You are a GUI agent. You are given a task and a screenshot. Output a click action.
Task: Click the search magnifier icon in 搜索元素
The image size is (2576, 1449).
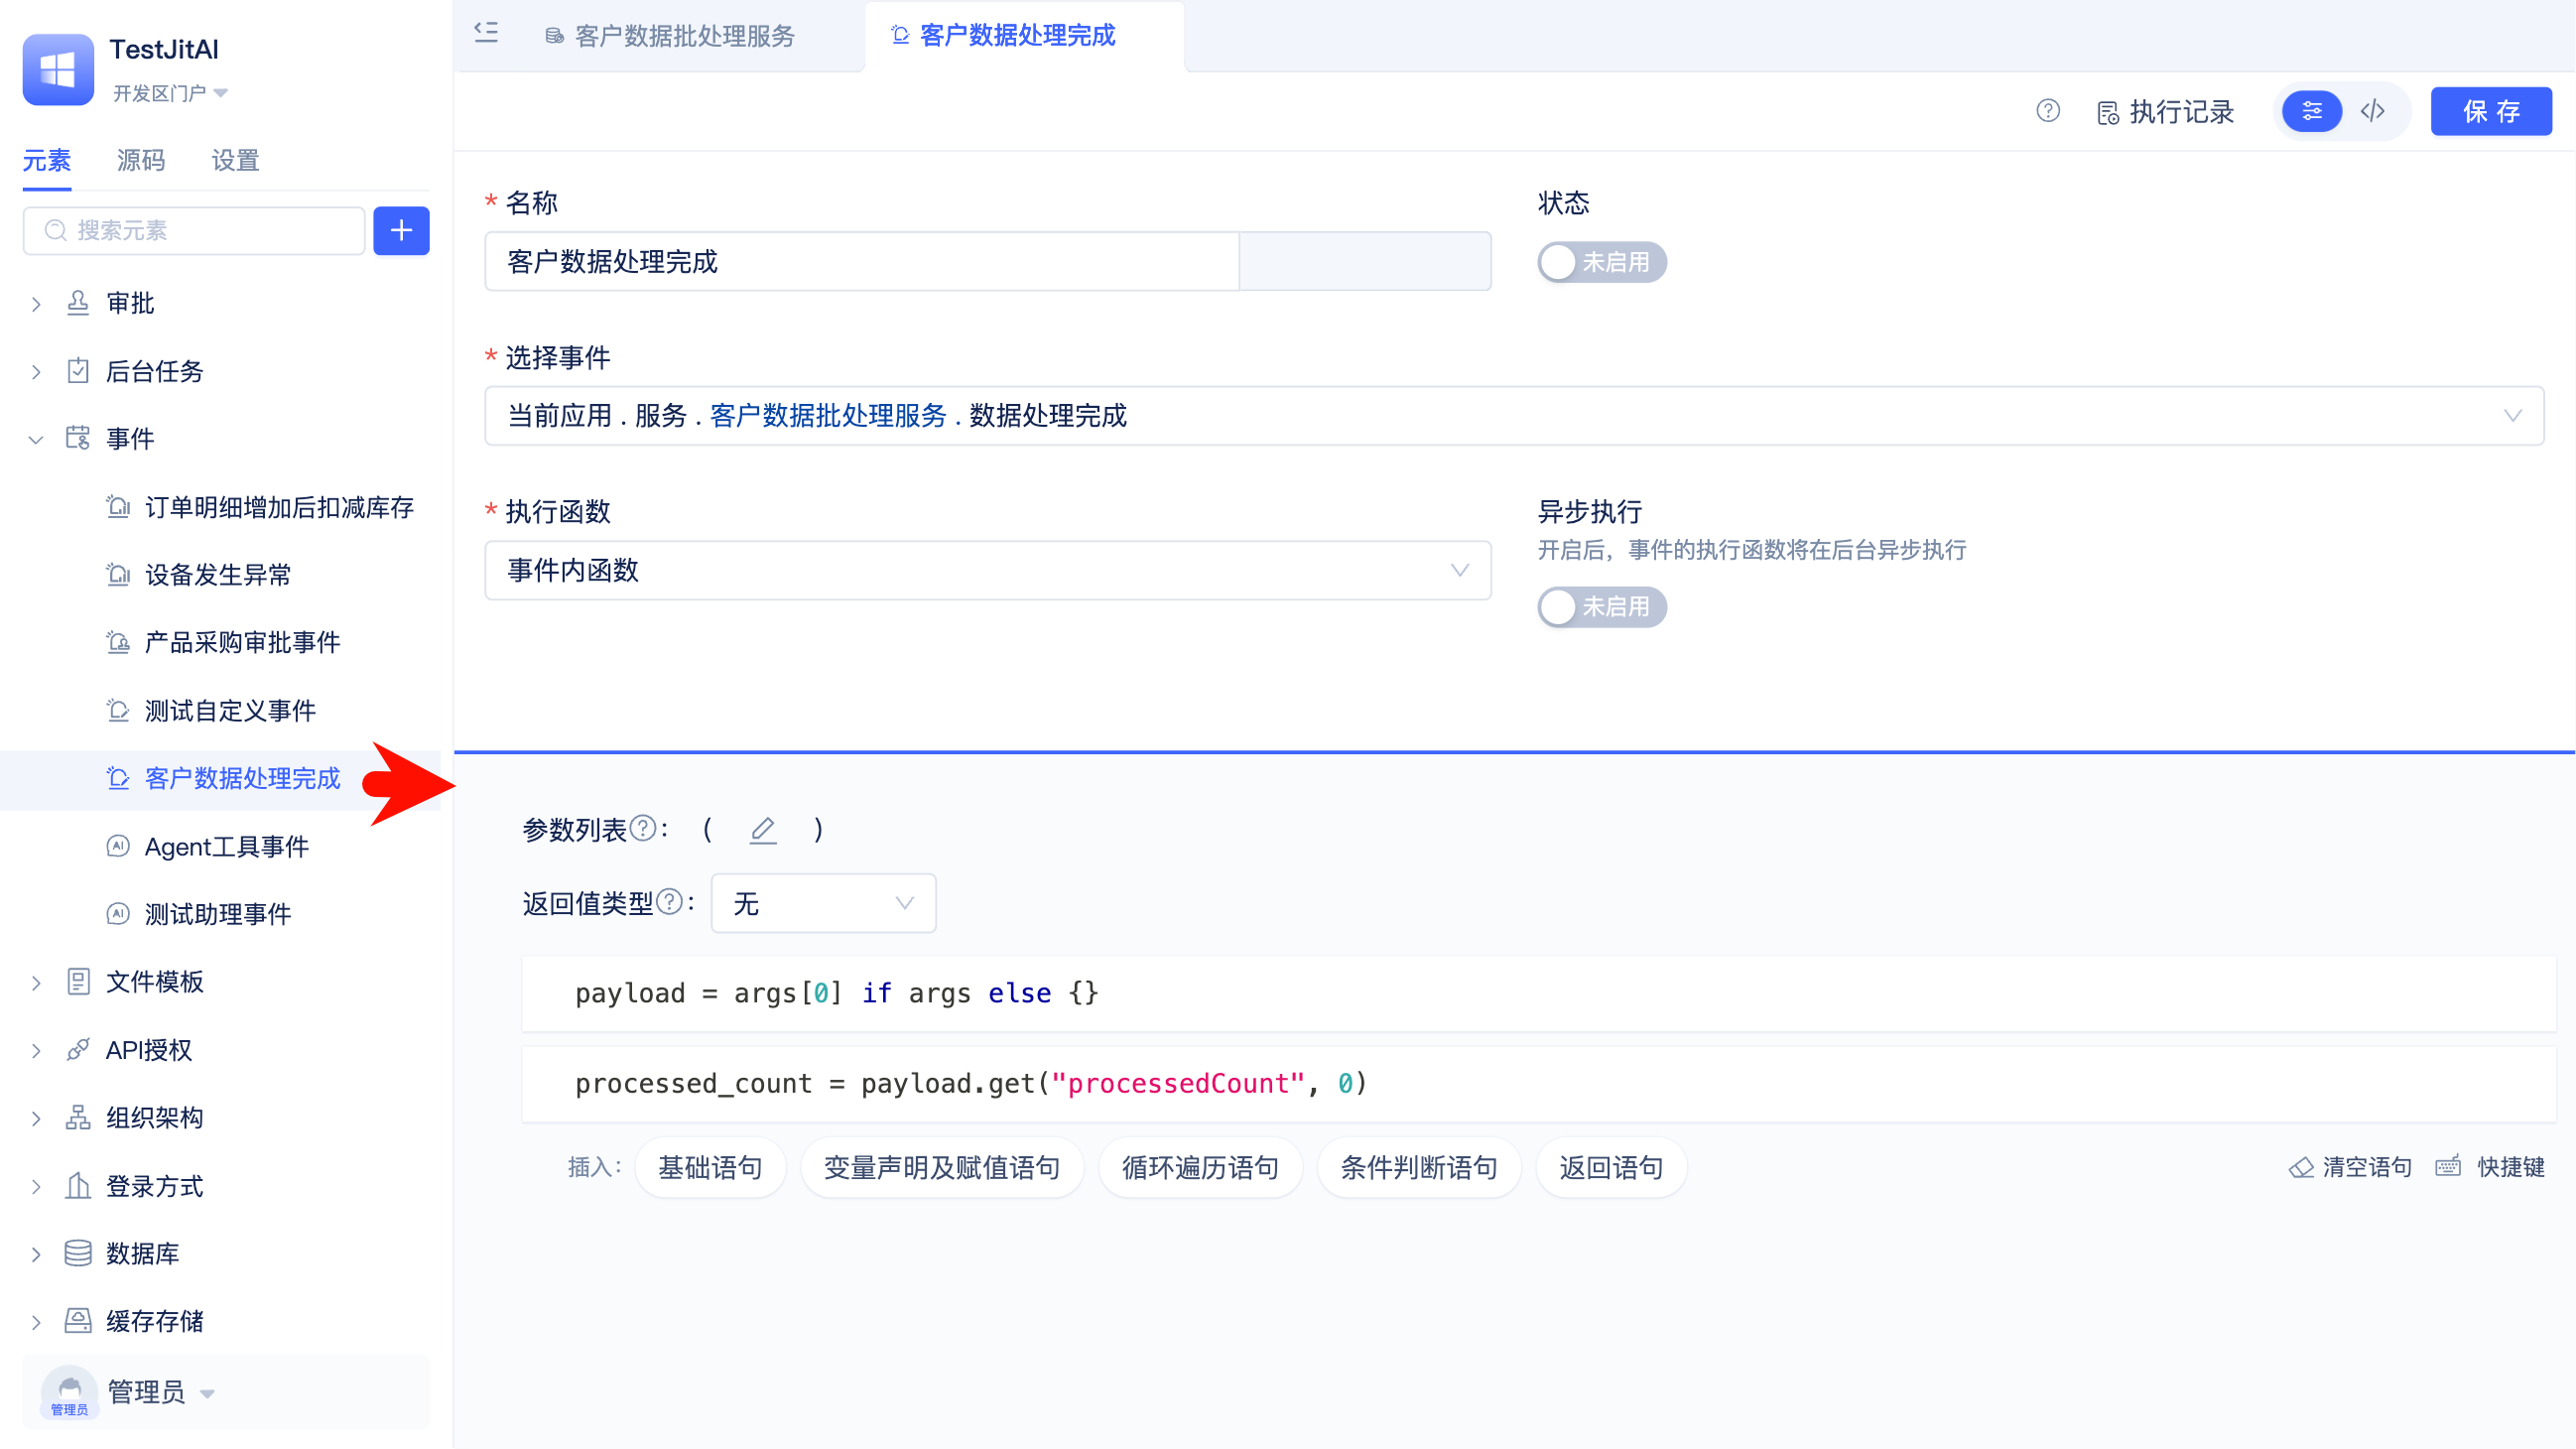pos(56,231)
